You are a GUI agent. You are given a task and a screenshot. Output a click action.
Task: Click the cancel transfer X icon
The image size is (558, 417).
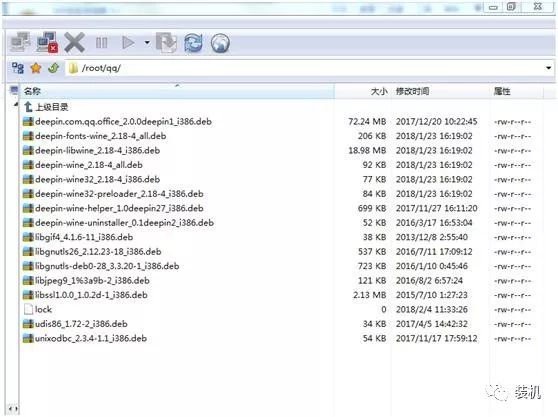[x=74, y=43]
